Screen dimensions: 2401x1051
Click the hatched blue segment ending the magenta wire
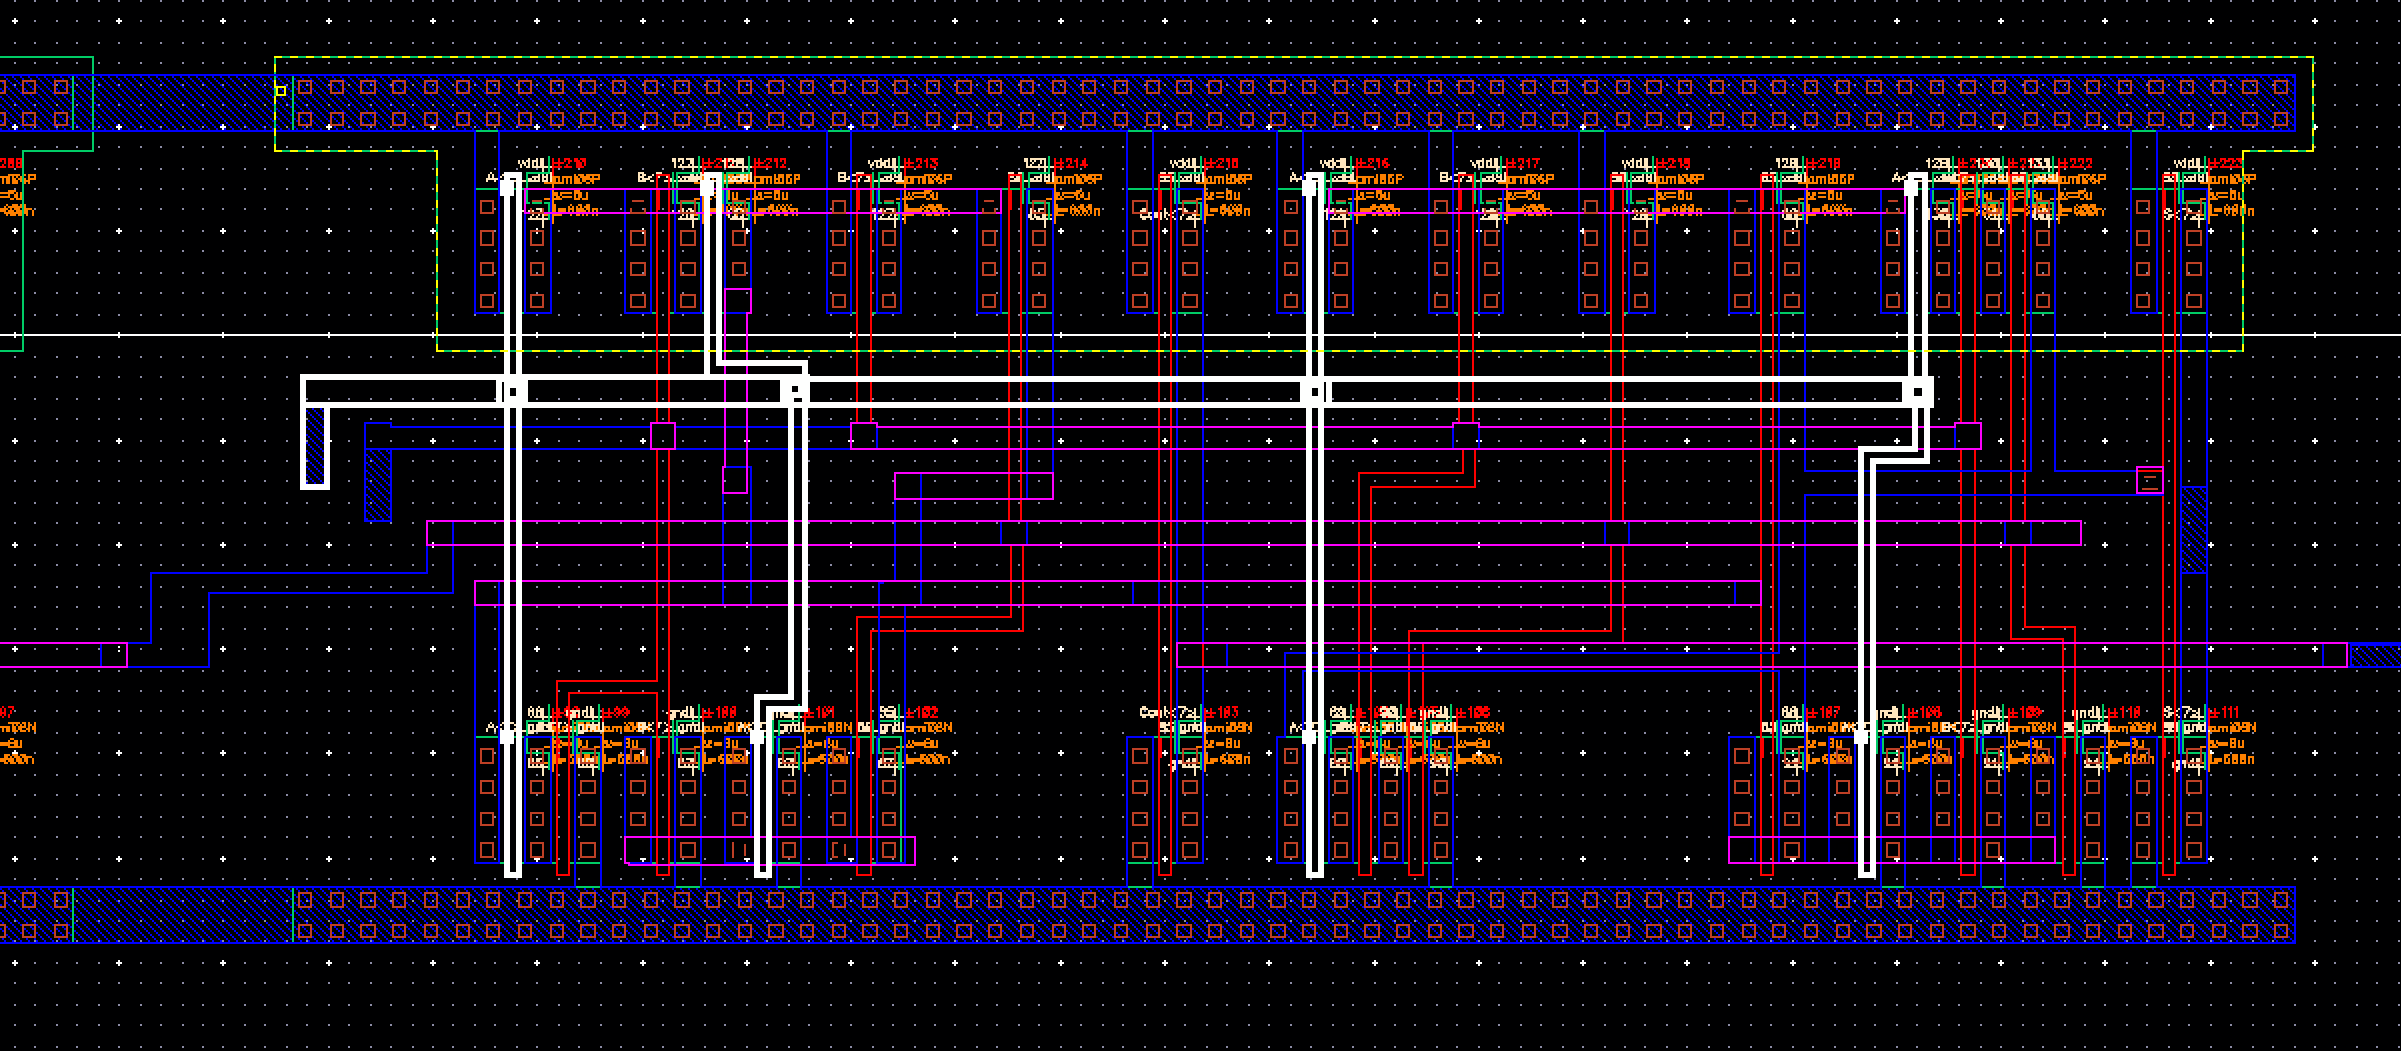[x=2374, y=655]
